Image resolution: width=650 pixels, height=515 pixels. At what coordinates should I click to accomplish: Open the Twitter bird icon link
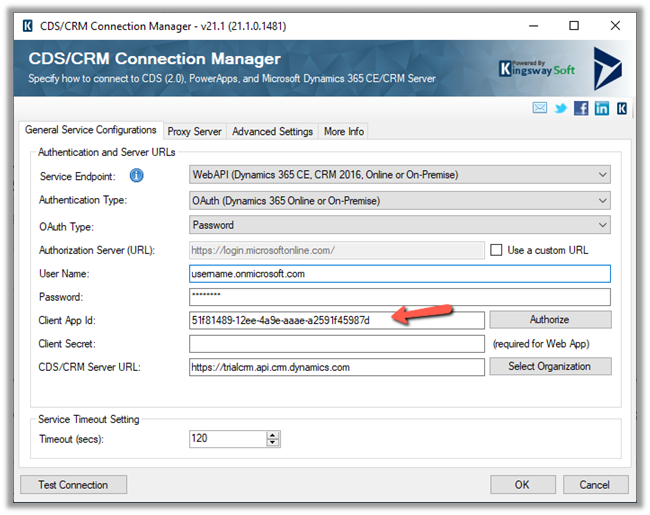pyautogui.click(x=561, y=109)
